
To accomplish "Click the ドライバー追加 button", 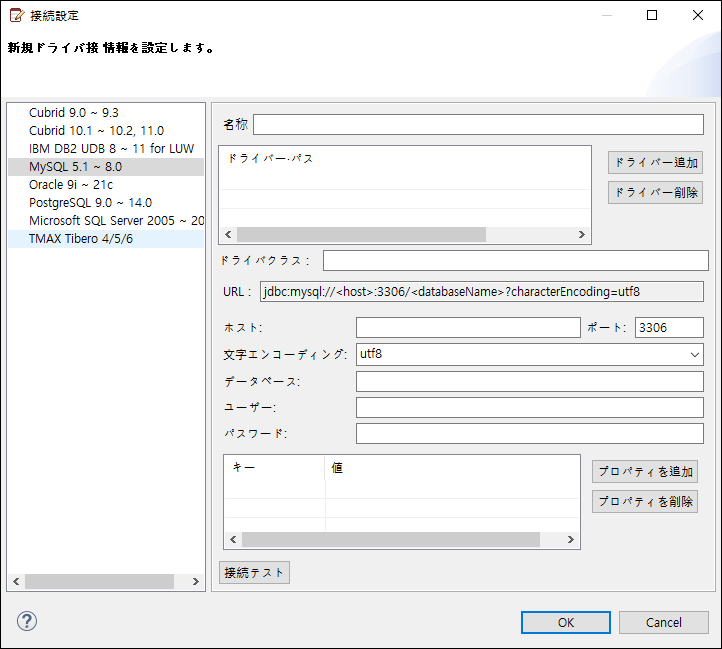I will coord(655,163).
